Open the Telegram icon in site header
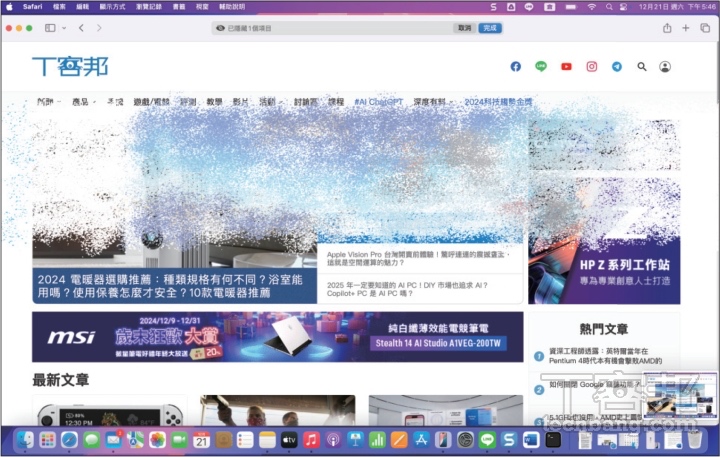The height and width of the screenshot is (457, 720). tap(617, 67)
